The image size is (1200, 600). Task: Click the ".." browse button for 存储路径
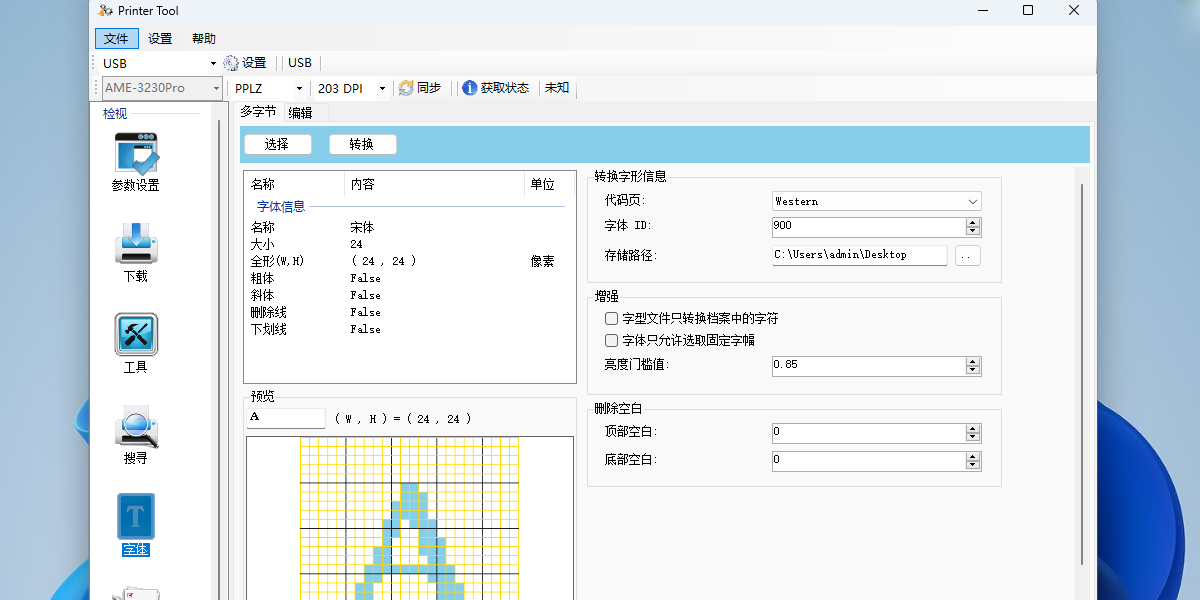click(967, 255)
